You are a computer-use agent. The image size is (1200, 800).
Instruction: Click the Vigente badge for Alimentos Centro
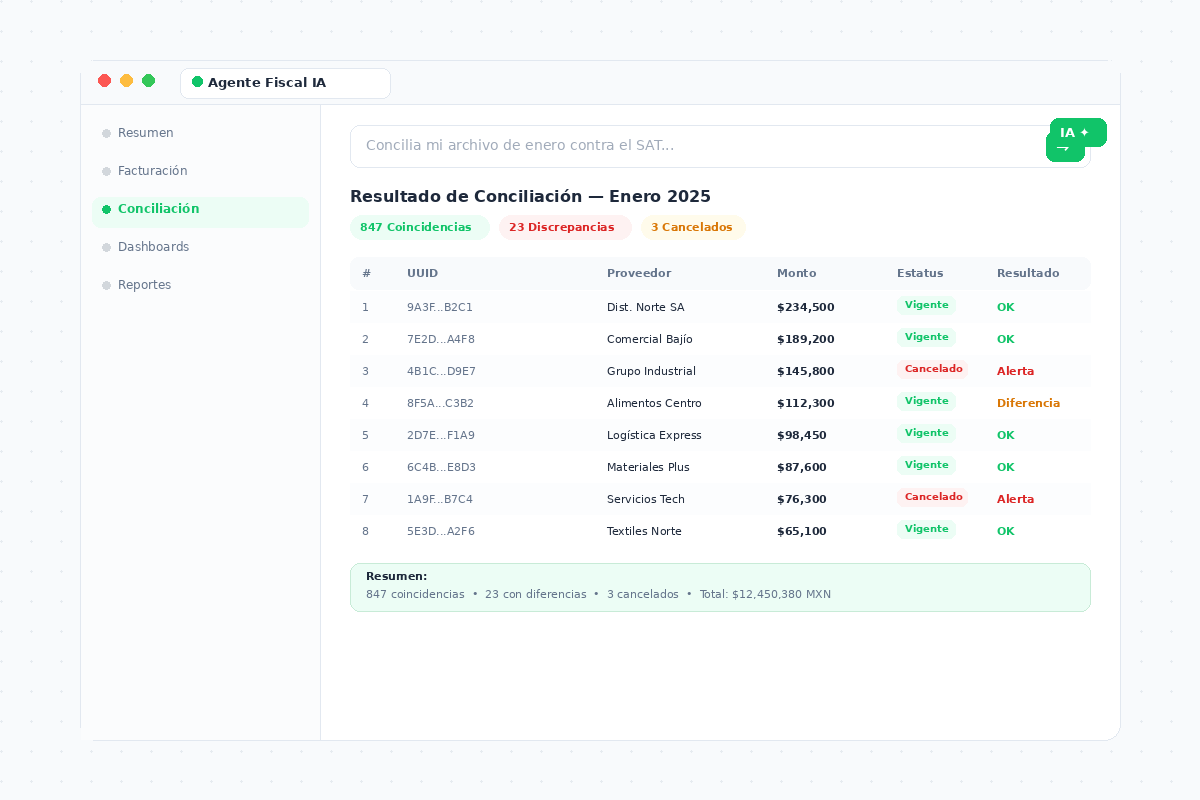[x=926, y=401]
